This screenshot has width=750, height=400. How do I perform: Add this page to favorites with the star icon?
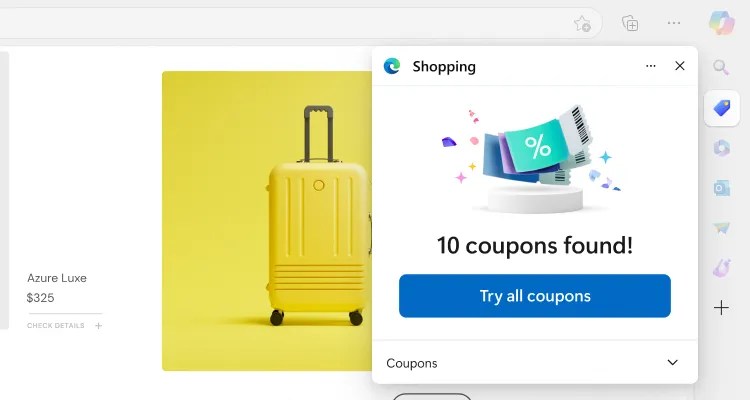pos(582,23)
